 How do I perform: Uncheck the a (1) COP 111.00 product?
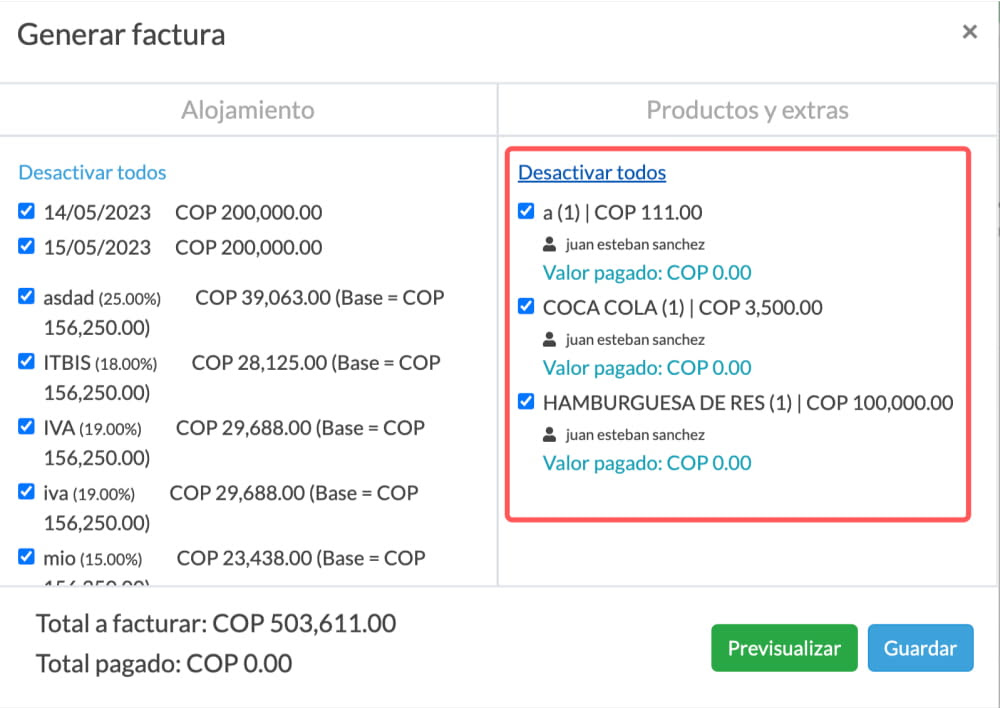[x=526, y=211]
